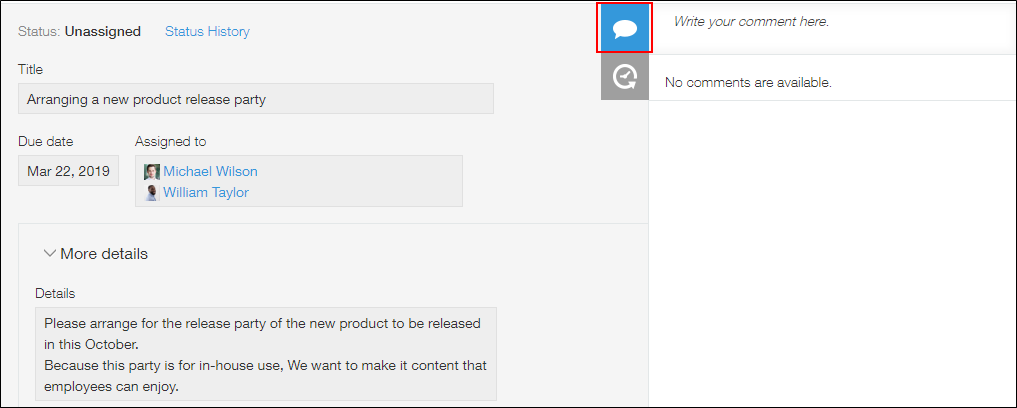
Task: Focus the 'Write your comment here' box
Action: pyautogui.click(x=830, y=21)
